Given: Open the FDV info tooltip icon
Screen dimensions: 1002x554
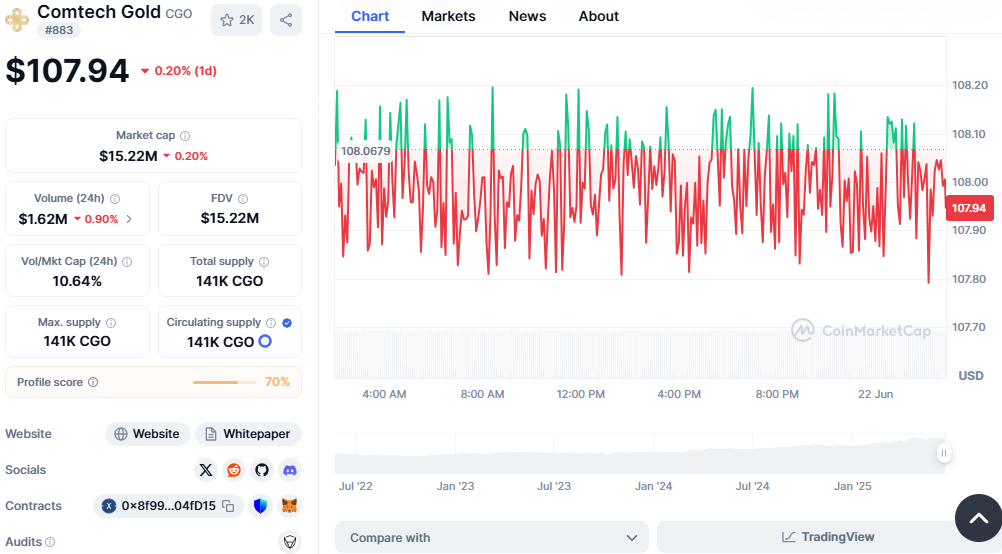Looking at the screenshot, I should click(243, 199).
